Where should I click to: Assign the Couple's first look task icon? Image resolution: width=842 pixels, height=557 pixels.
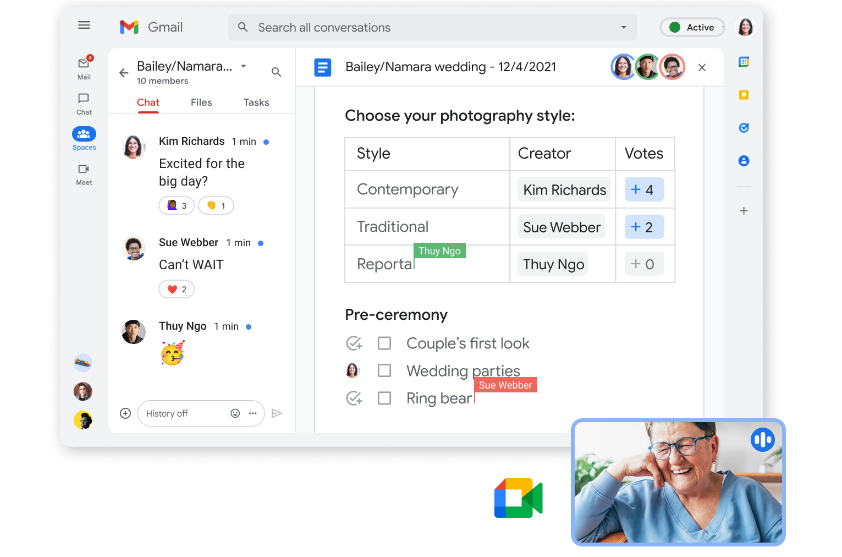coord(354,343)
